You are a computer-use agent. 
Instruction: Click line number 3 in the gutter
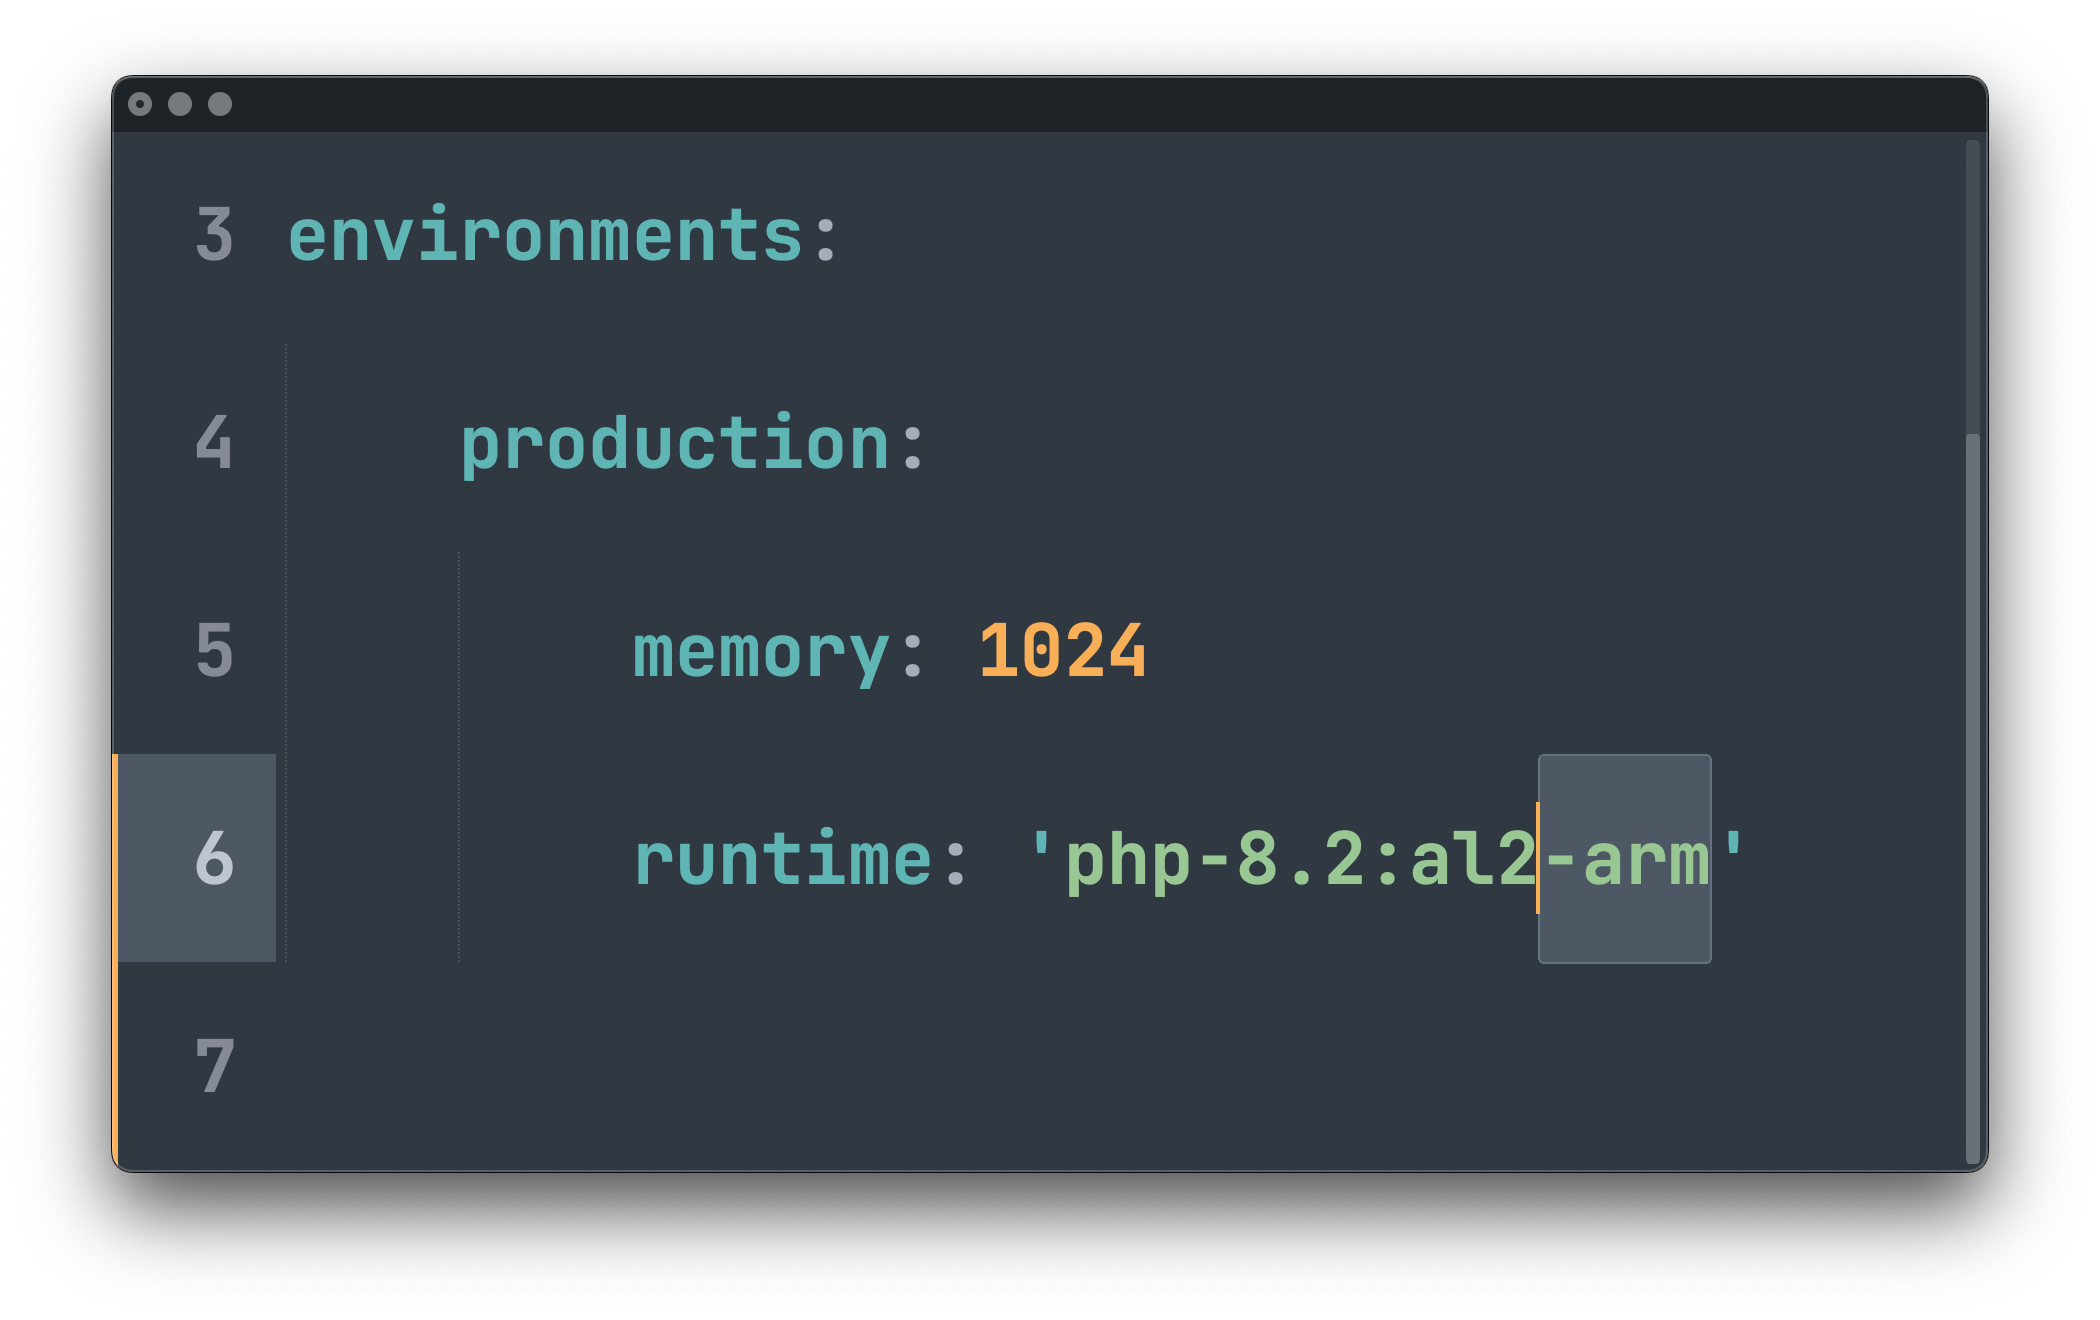coord(214,236)
